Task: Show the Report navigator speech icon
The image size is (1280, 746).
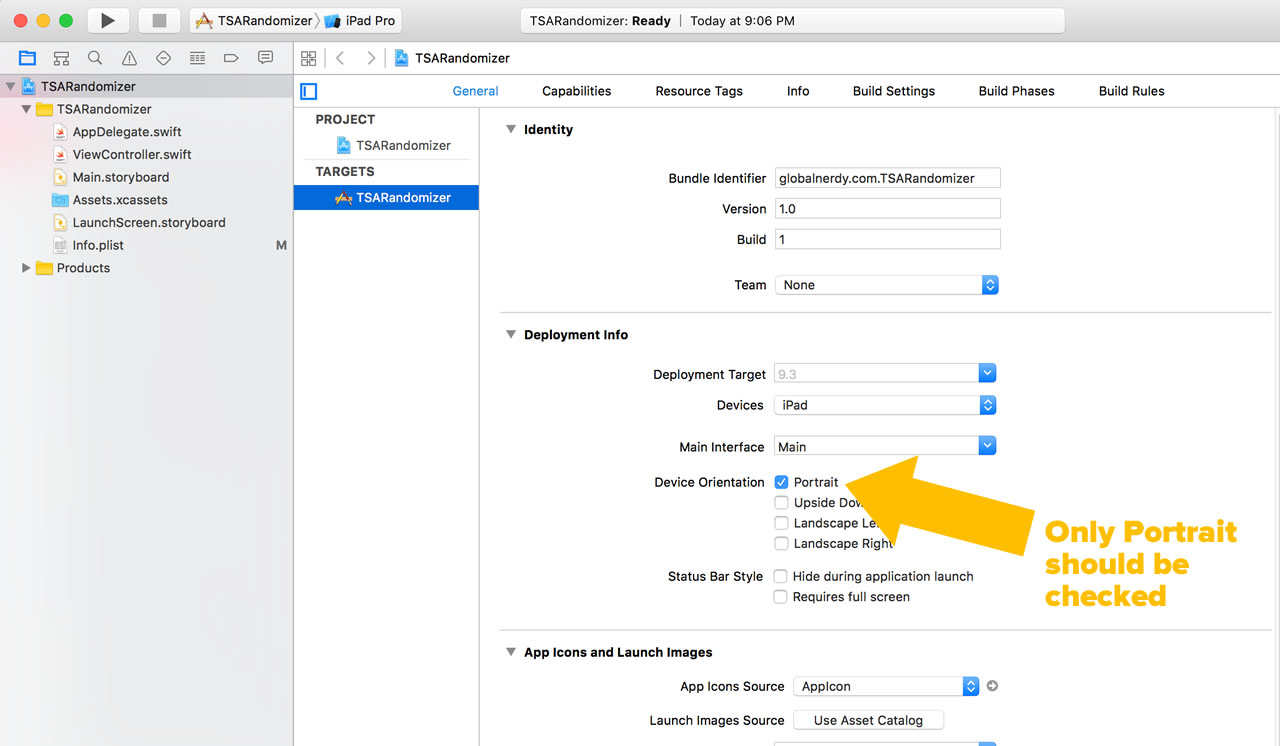Action: [265, 58]
